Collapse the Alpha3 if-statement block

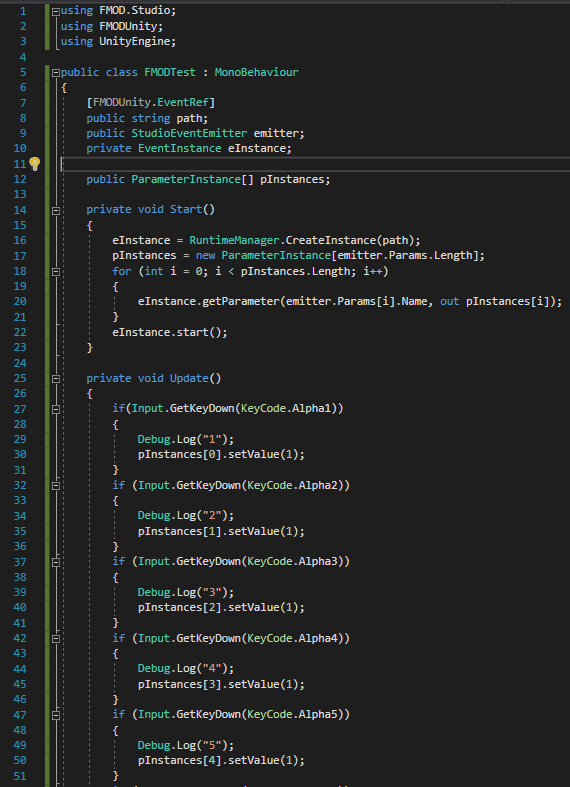[x=56, y=563]
